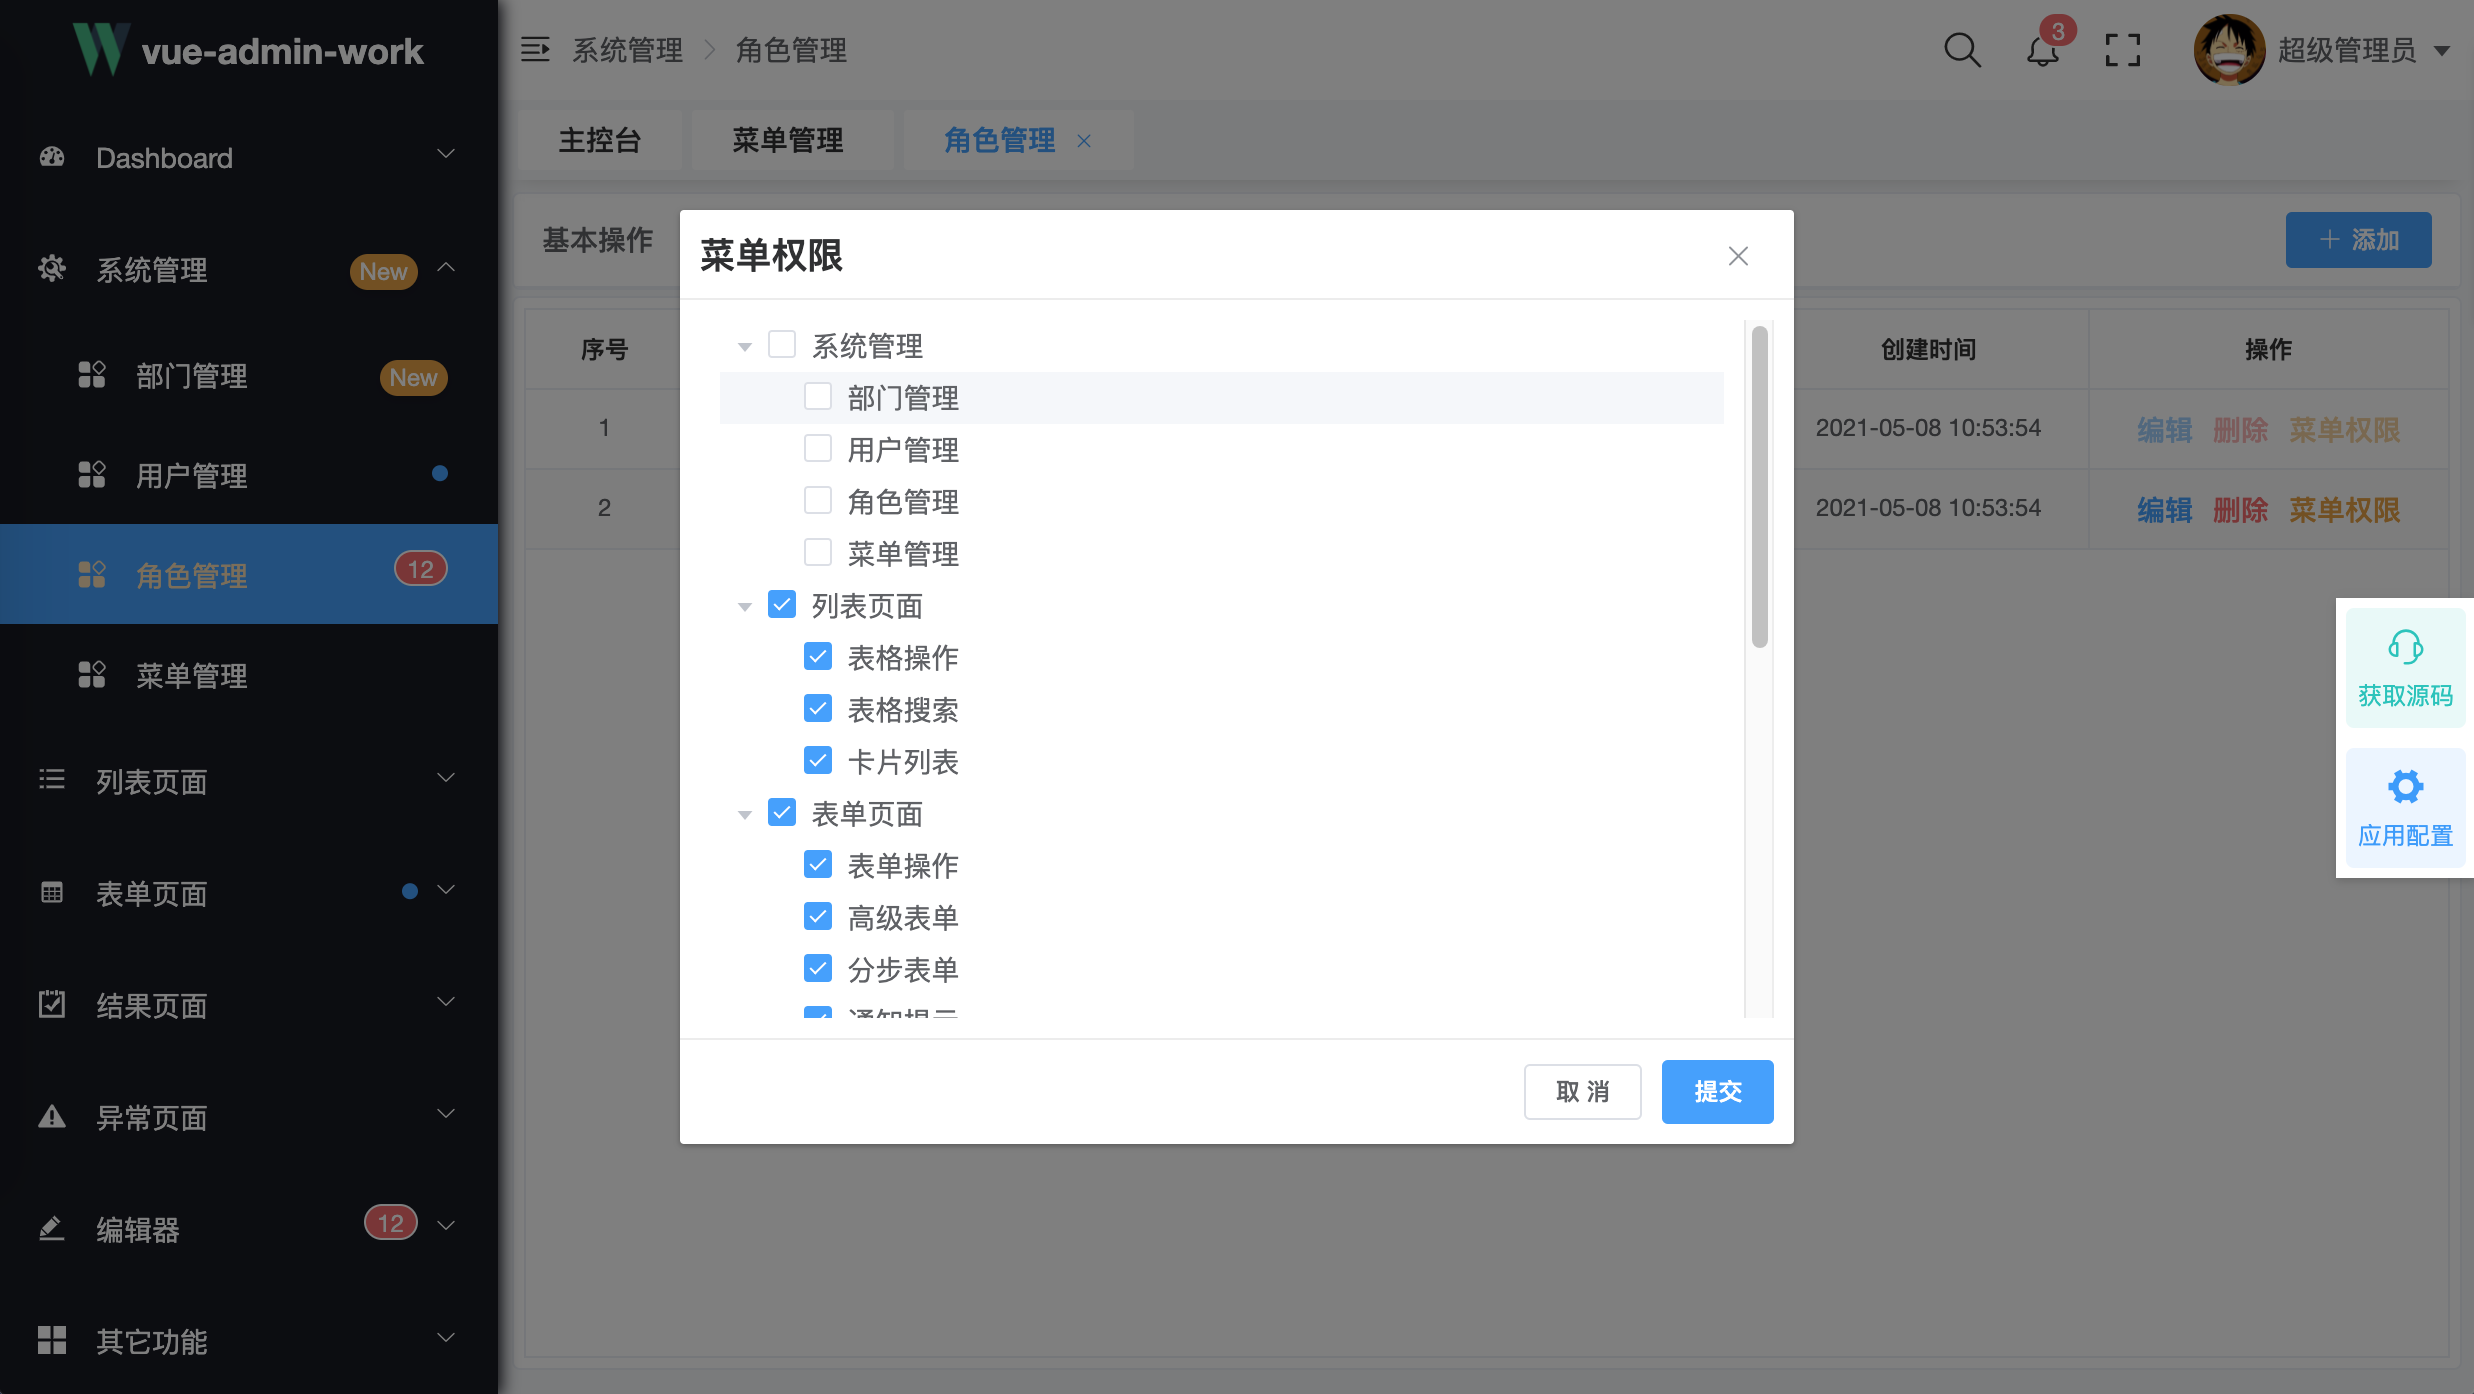Close the 菜单权限 dialog with X icon
The height and width of the screenshot is (1394, 2474).
1738,256
